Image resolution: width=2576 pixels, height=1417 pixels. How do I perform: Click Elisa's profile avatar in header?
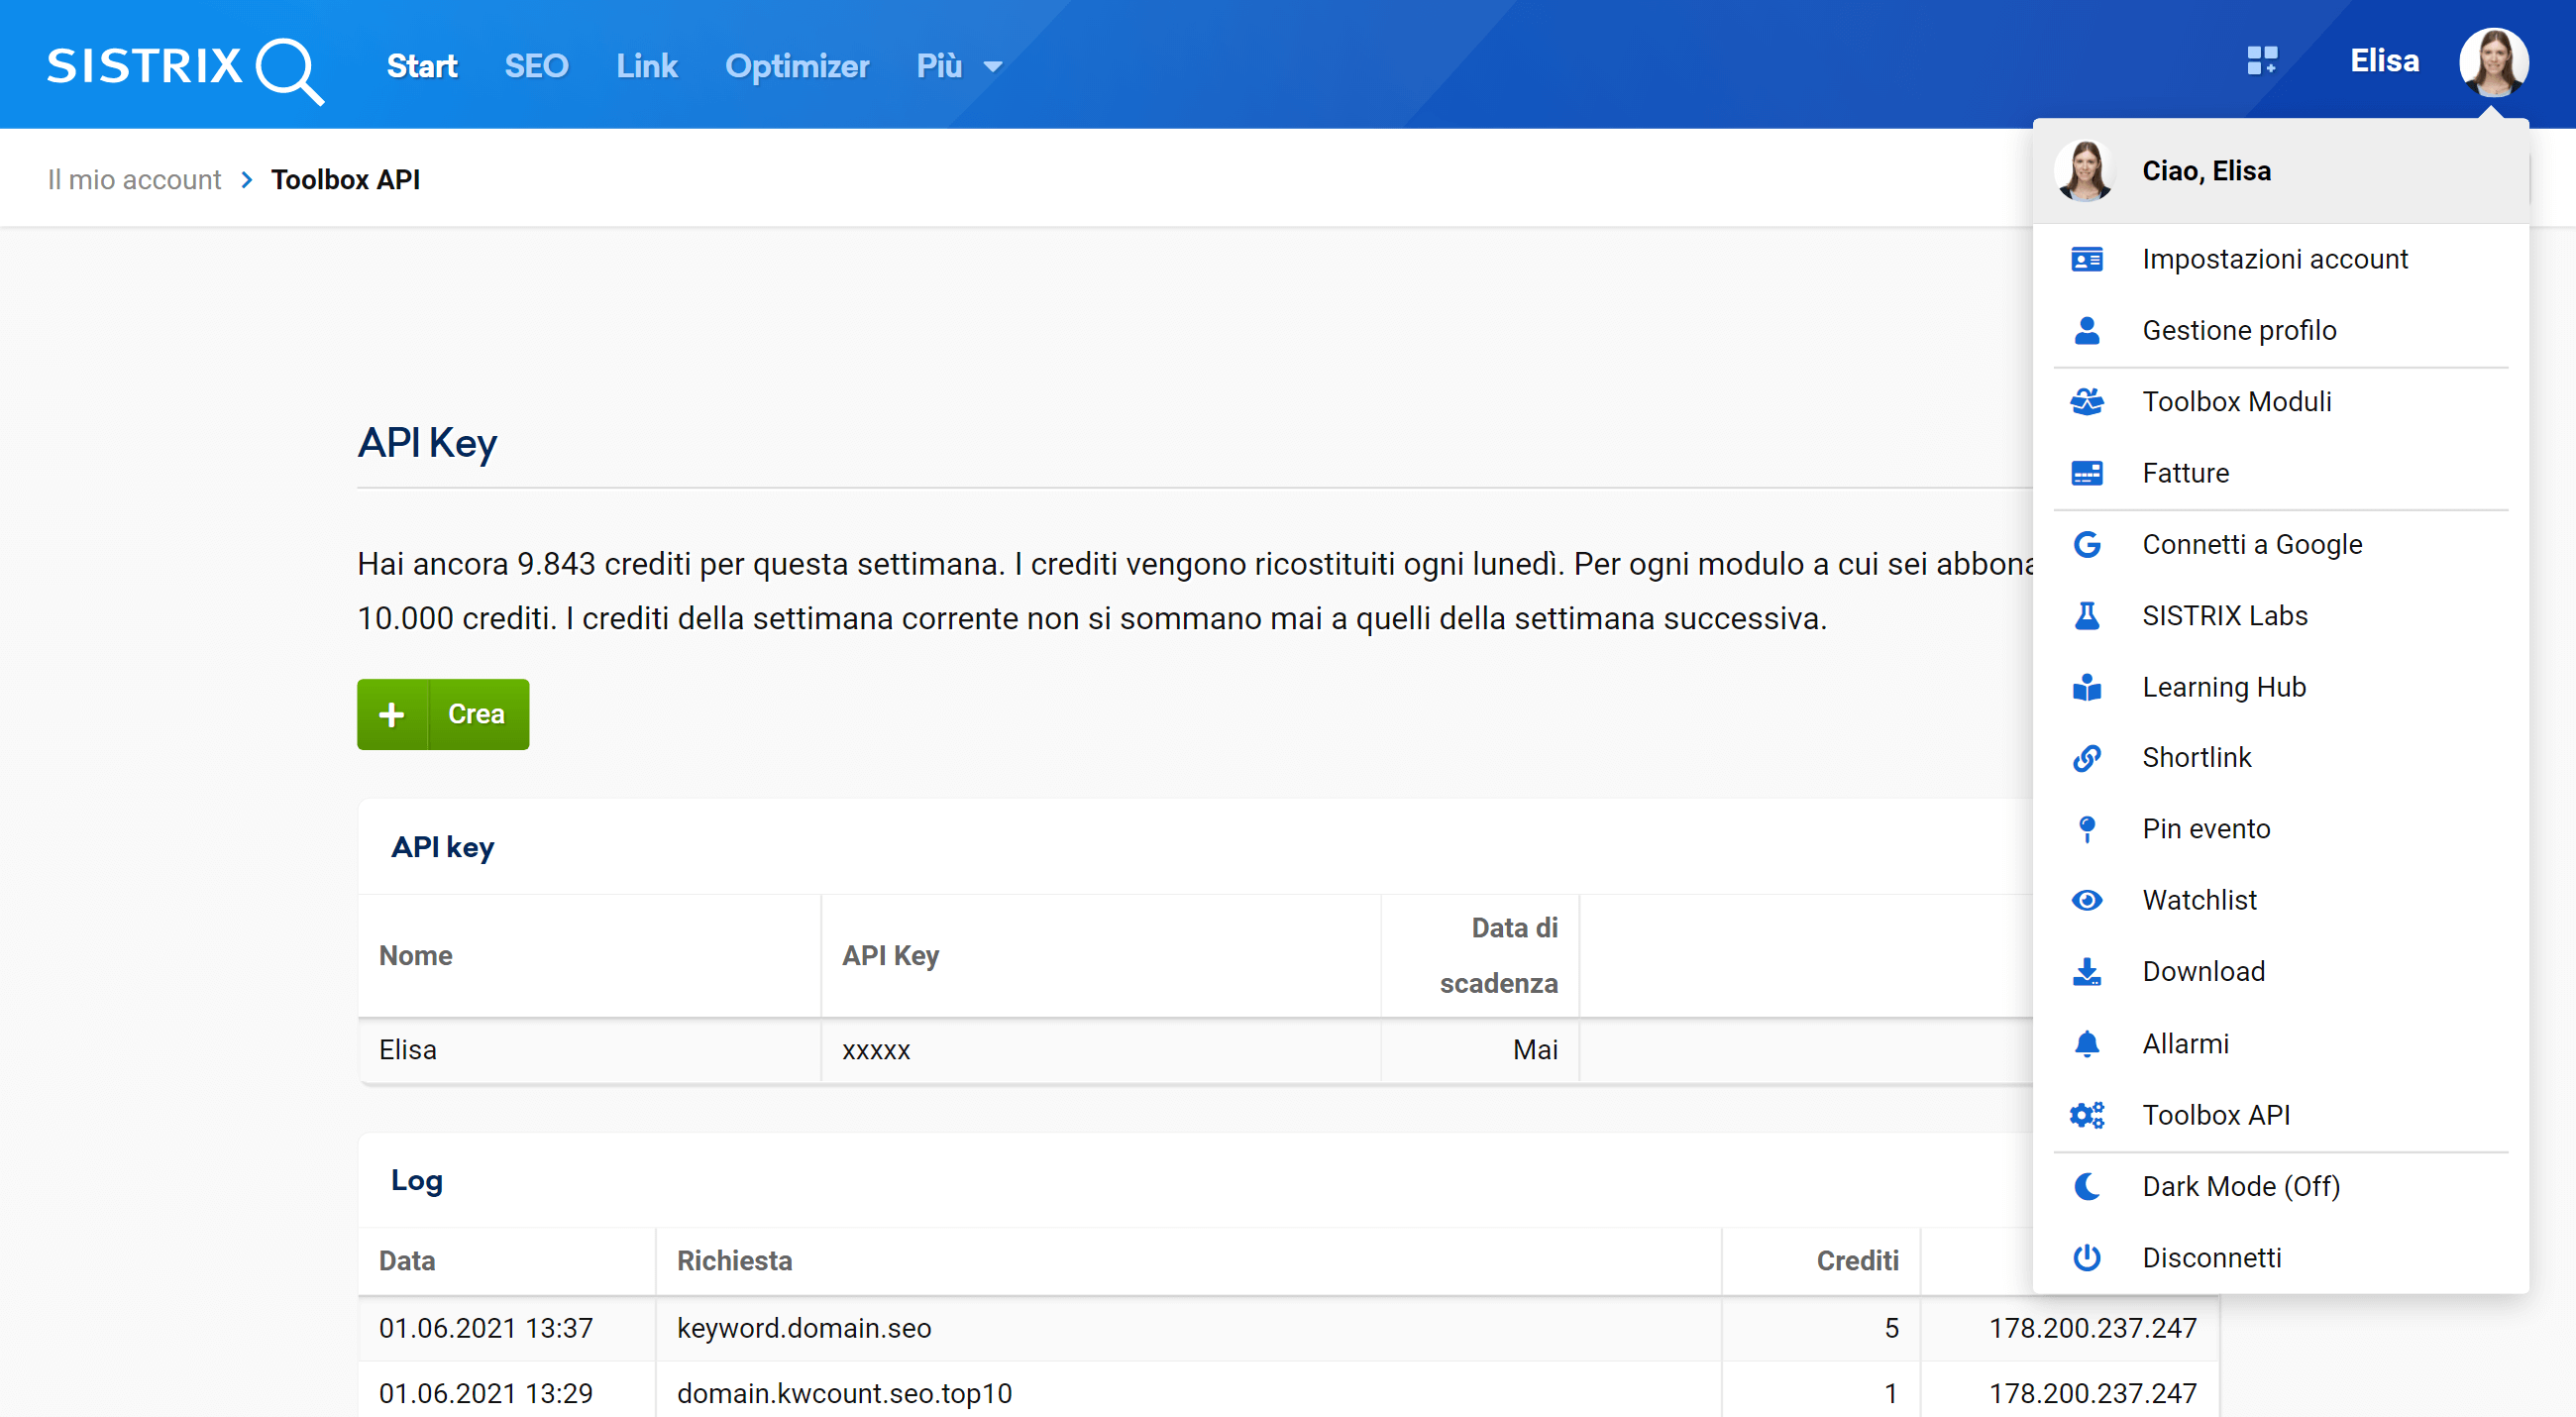[x=2493, y=62]
